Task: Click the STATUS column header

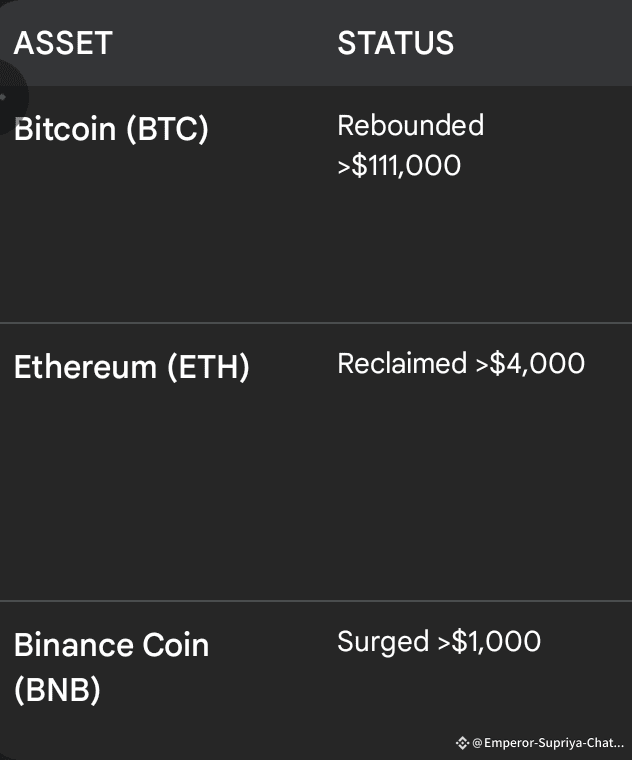Action: 395,44
